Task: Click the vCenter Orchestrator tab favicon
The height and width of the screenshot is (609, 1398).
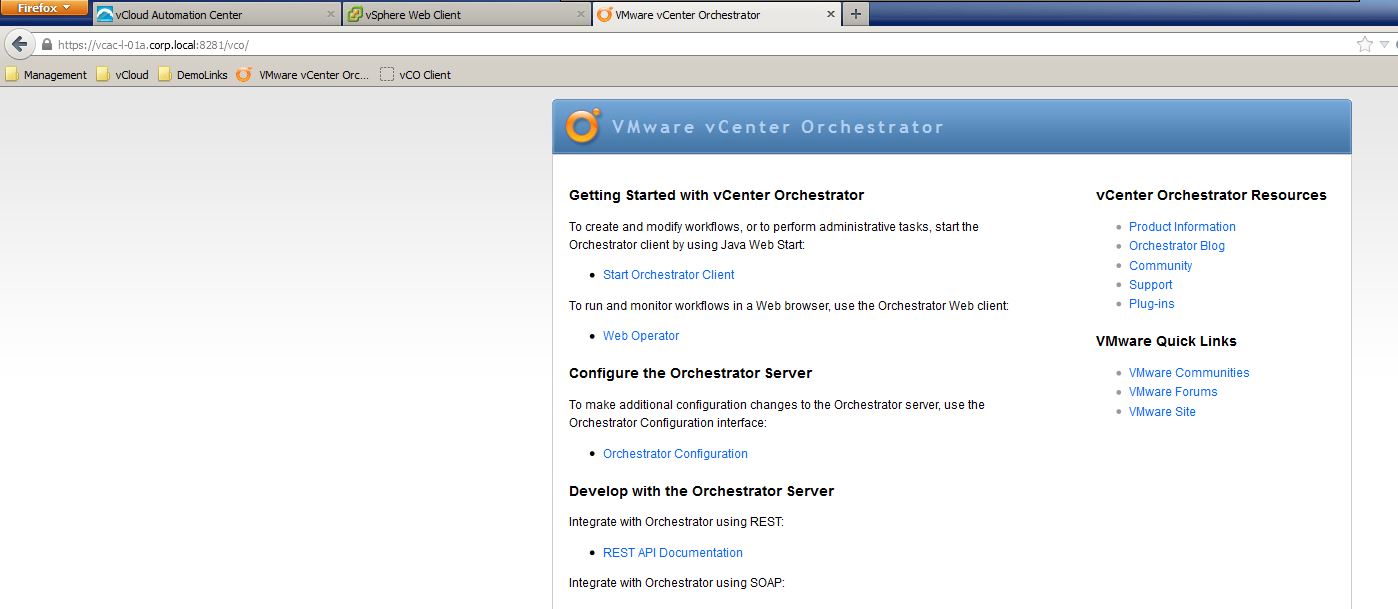Action: (x=604, y=15)
